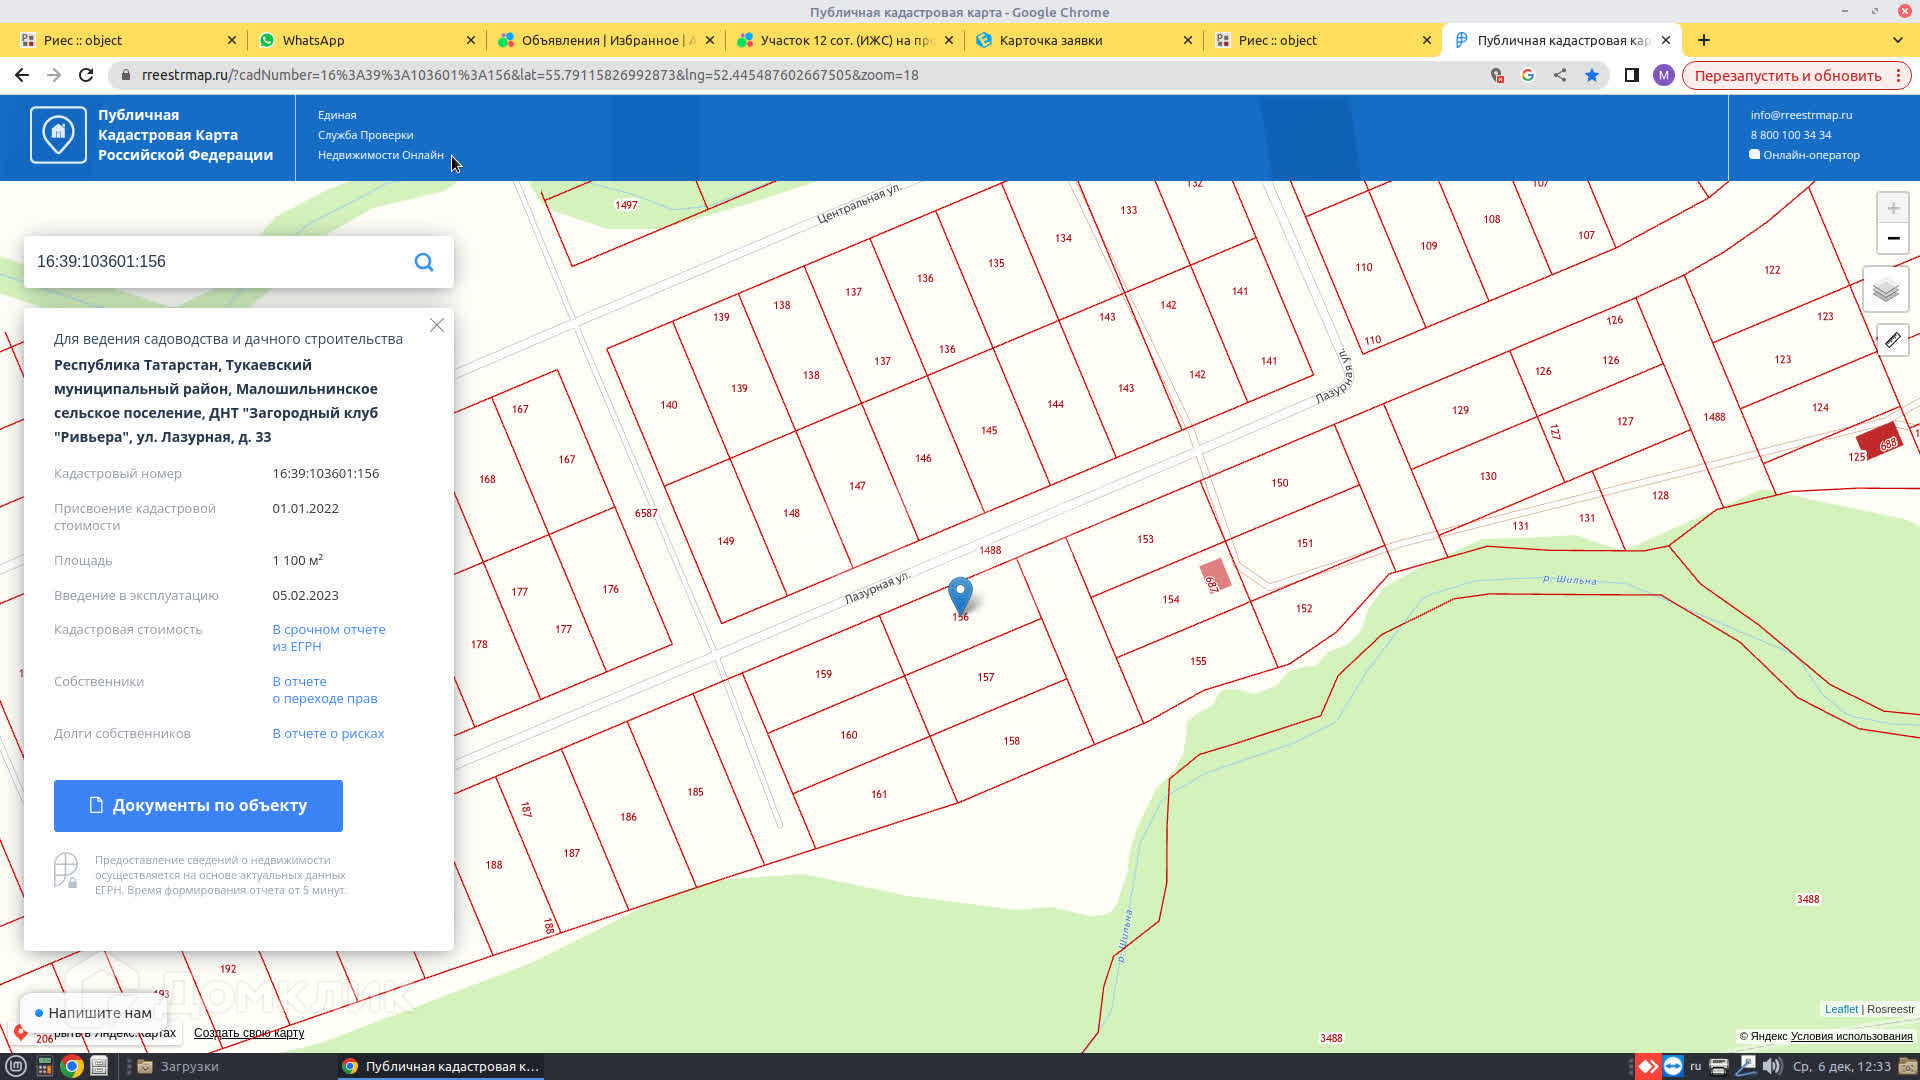Toggle Chrome side panel icon

(x=1631, y=75)
